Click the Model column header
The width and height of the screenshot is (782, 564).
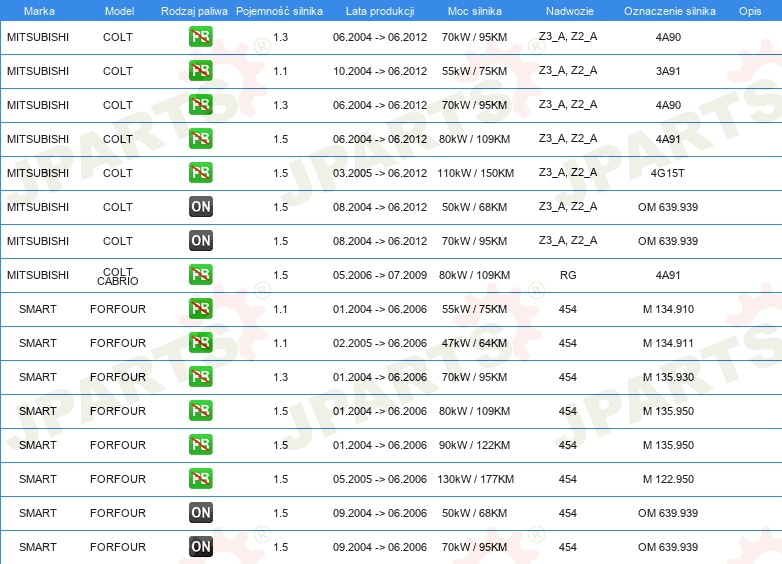[119, 11]
